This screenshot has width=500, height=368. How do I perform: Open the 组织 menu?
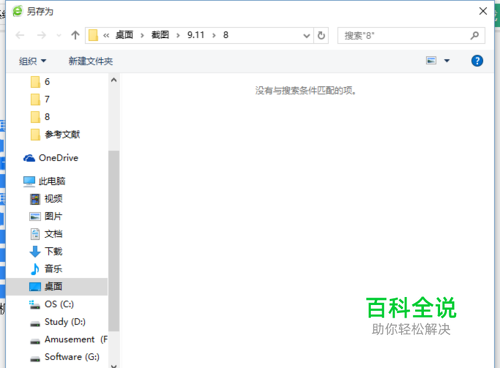point(32,61)
